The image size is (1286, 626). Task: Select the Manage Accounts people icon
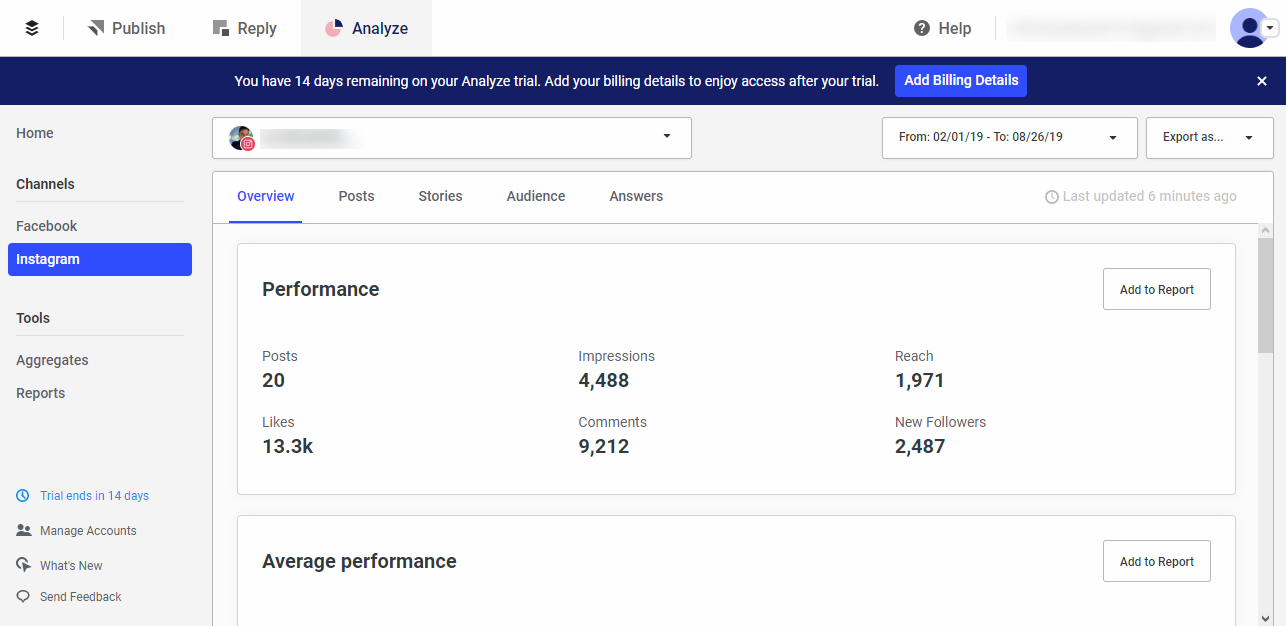pyautogui.click(x=21, y=530)
